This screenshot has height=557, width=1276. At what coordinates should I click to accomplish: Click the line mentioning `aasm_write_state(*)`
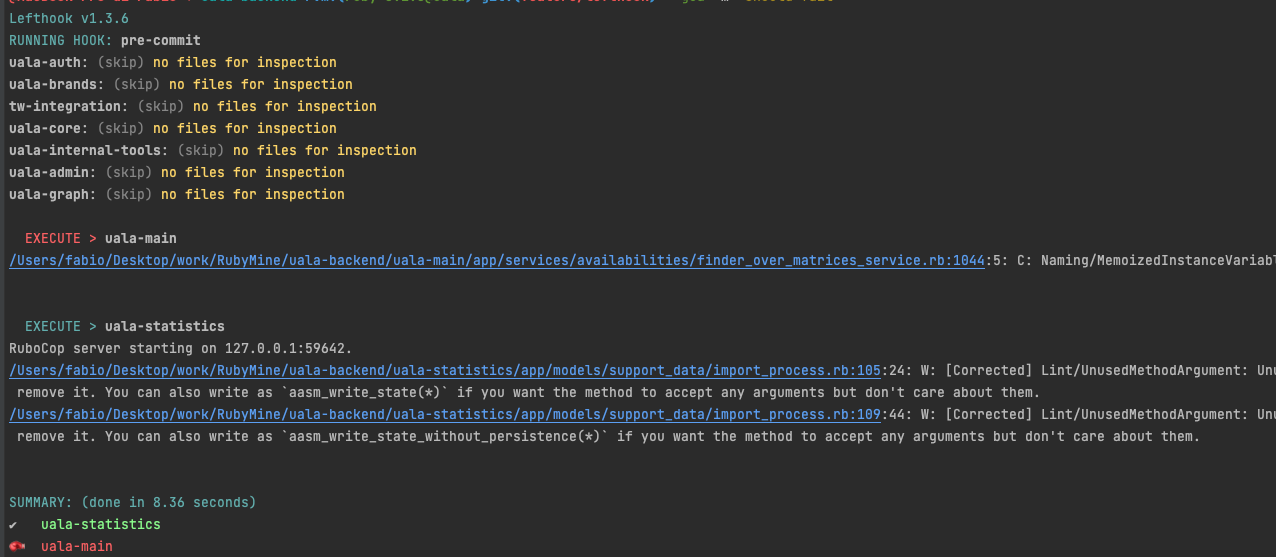click(x=529, y=392)
